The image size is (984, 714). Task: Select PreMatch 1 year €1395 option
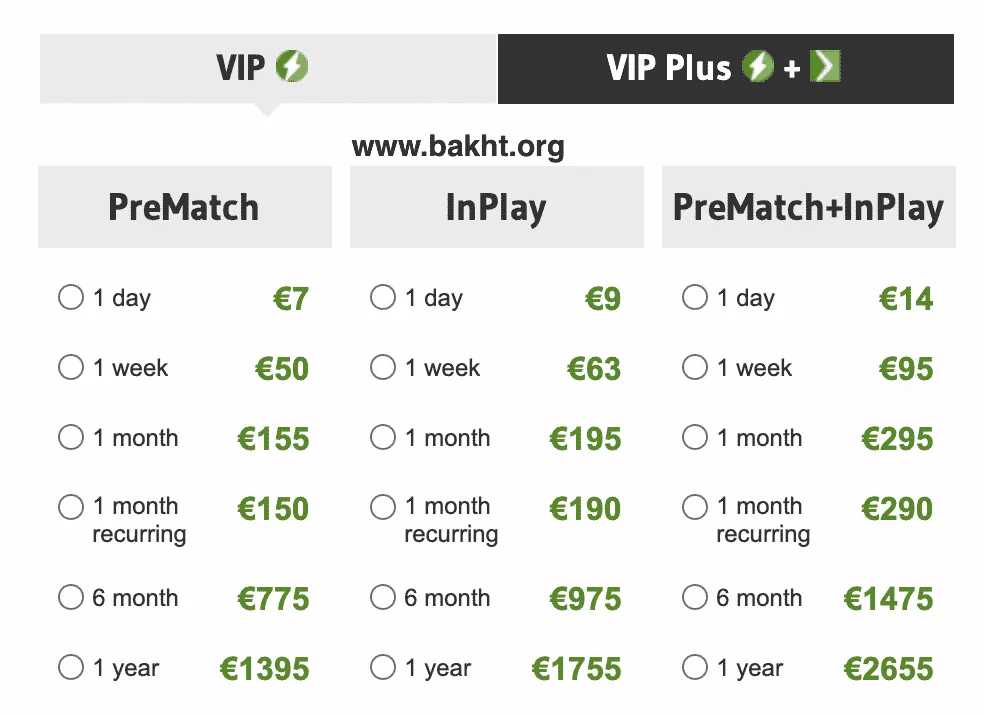coord(71,668)
